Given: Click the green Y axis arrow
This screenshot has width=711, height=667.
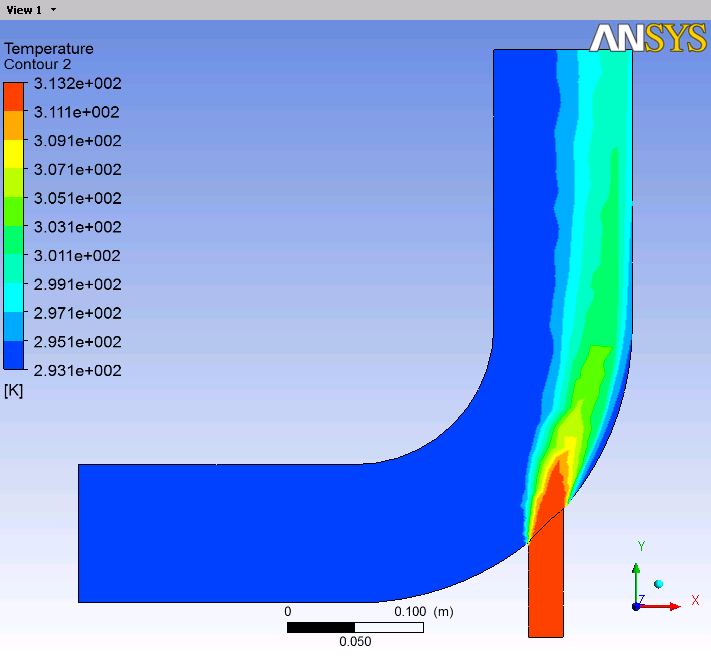Looking at the screenshot, I should (x=636, y=584).
